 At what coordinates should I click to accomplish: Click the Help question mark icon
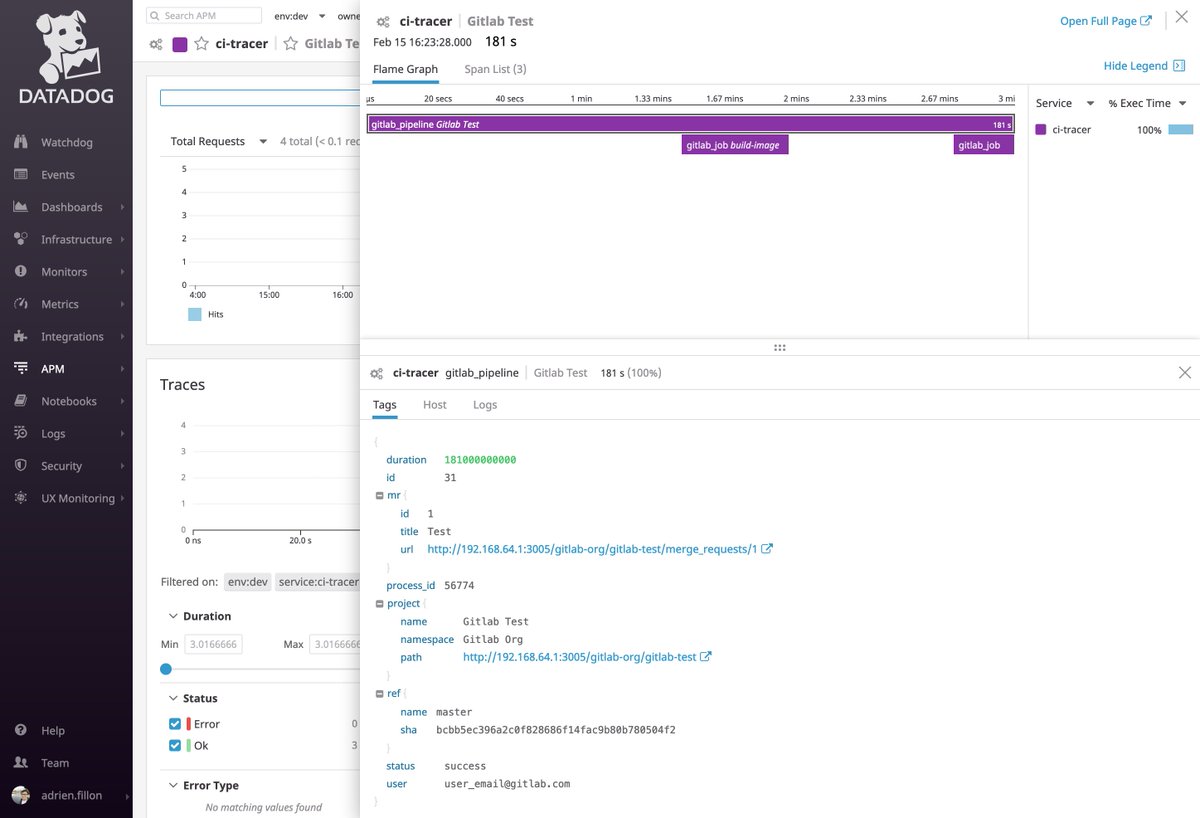point(21,730)
